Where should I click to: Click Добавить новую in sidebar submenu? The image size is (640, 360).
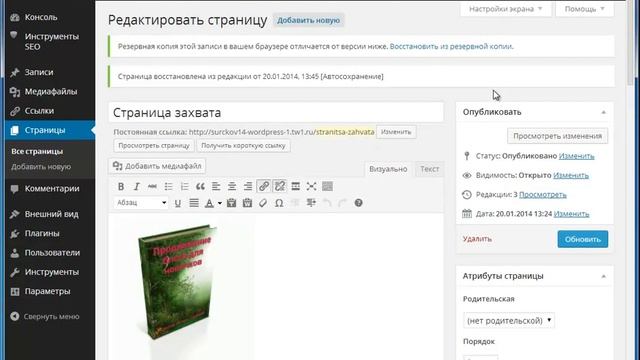41,167
